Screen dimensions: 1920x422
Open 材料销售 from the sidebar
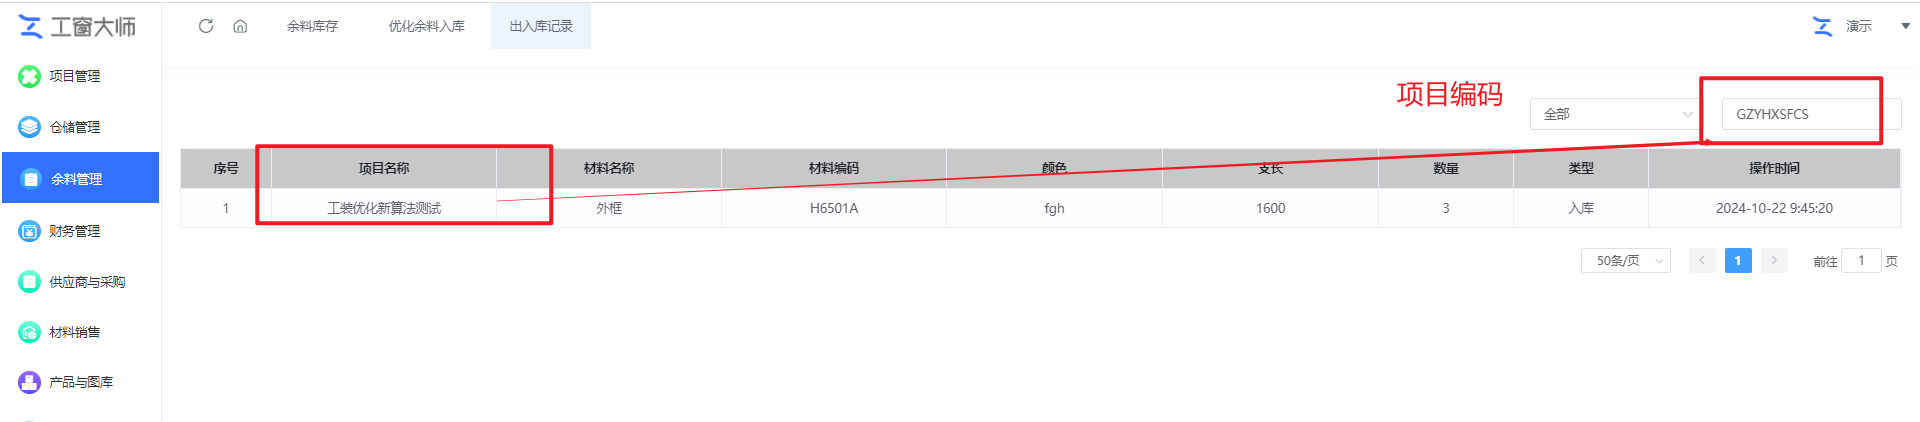tap(74, 332)
